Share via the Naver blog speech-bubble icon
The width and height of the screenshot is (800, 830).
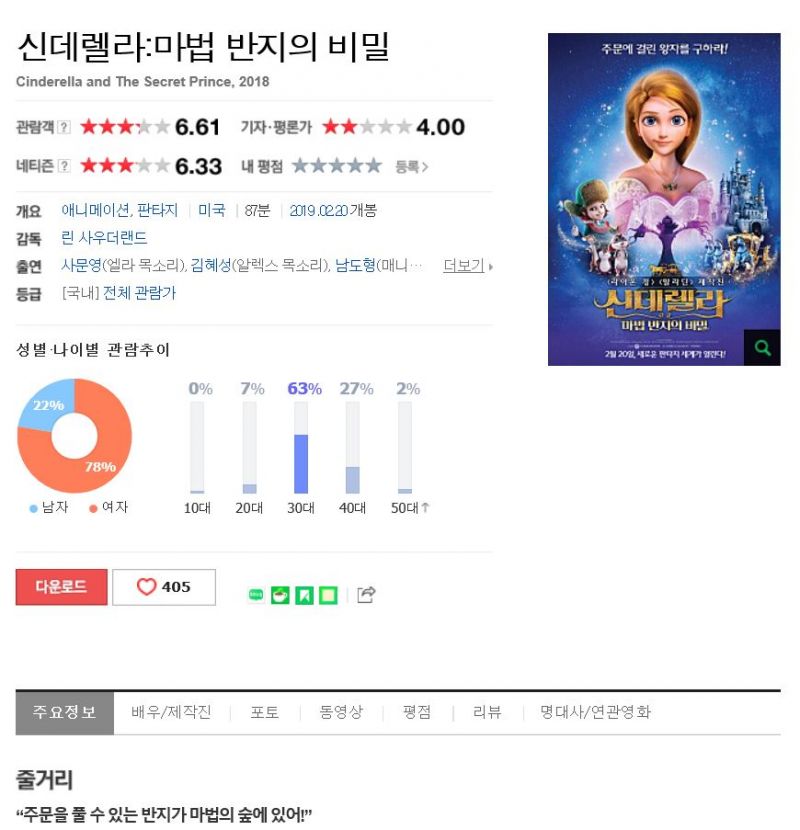pos(256,595)
